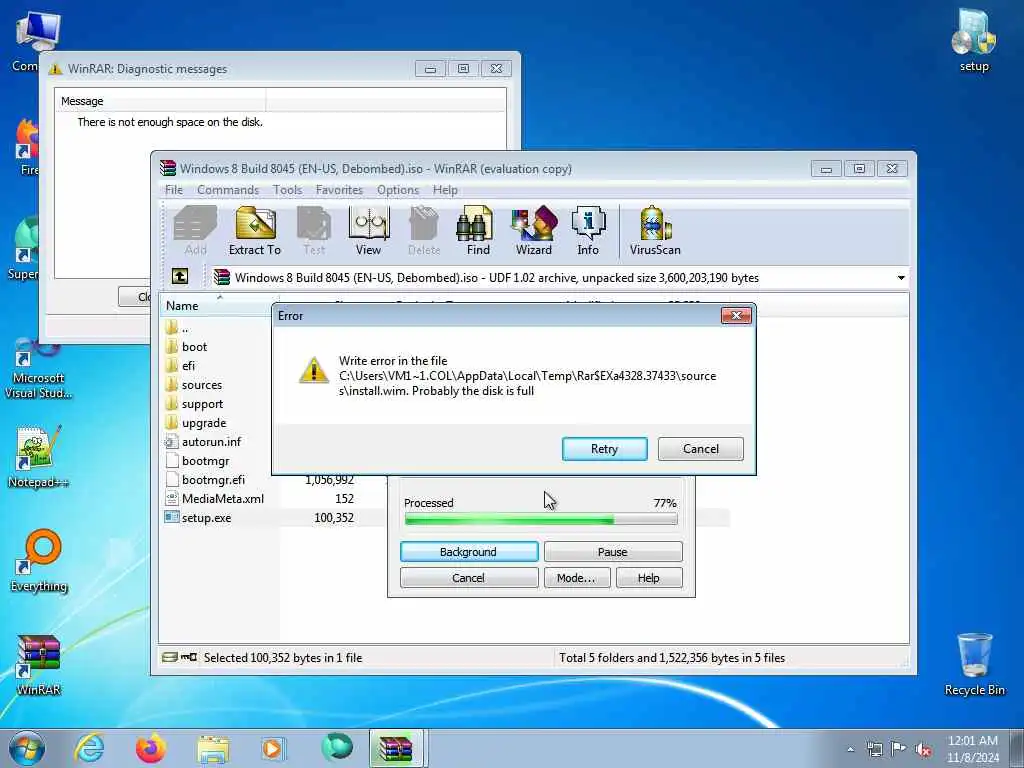Open the setup disc icon on desktop
Screen dimensions: 1024x768
[x=973, y=39]
